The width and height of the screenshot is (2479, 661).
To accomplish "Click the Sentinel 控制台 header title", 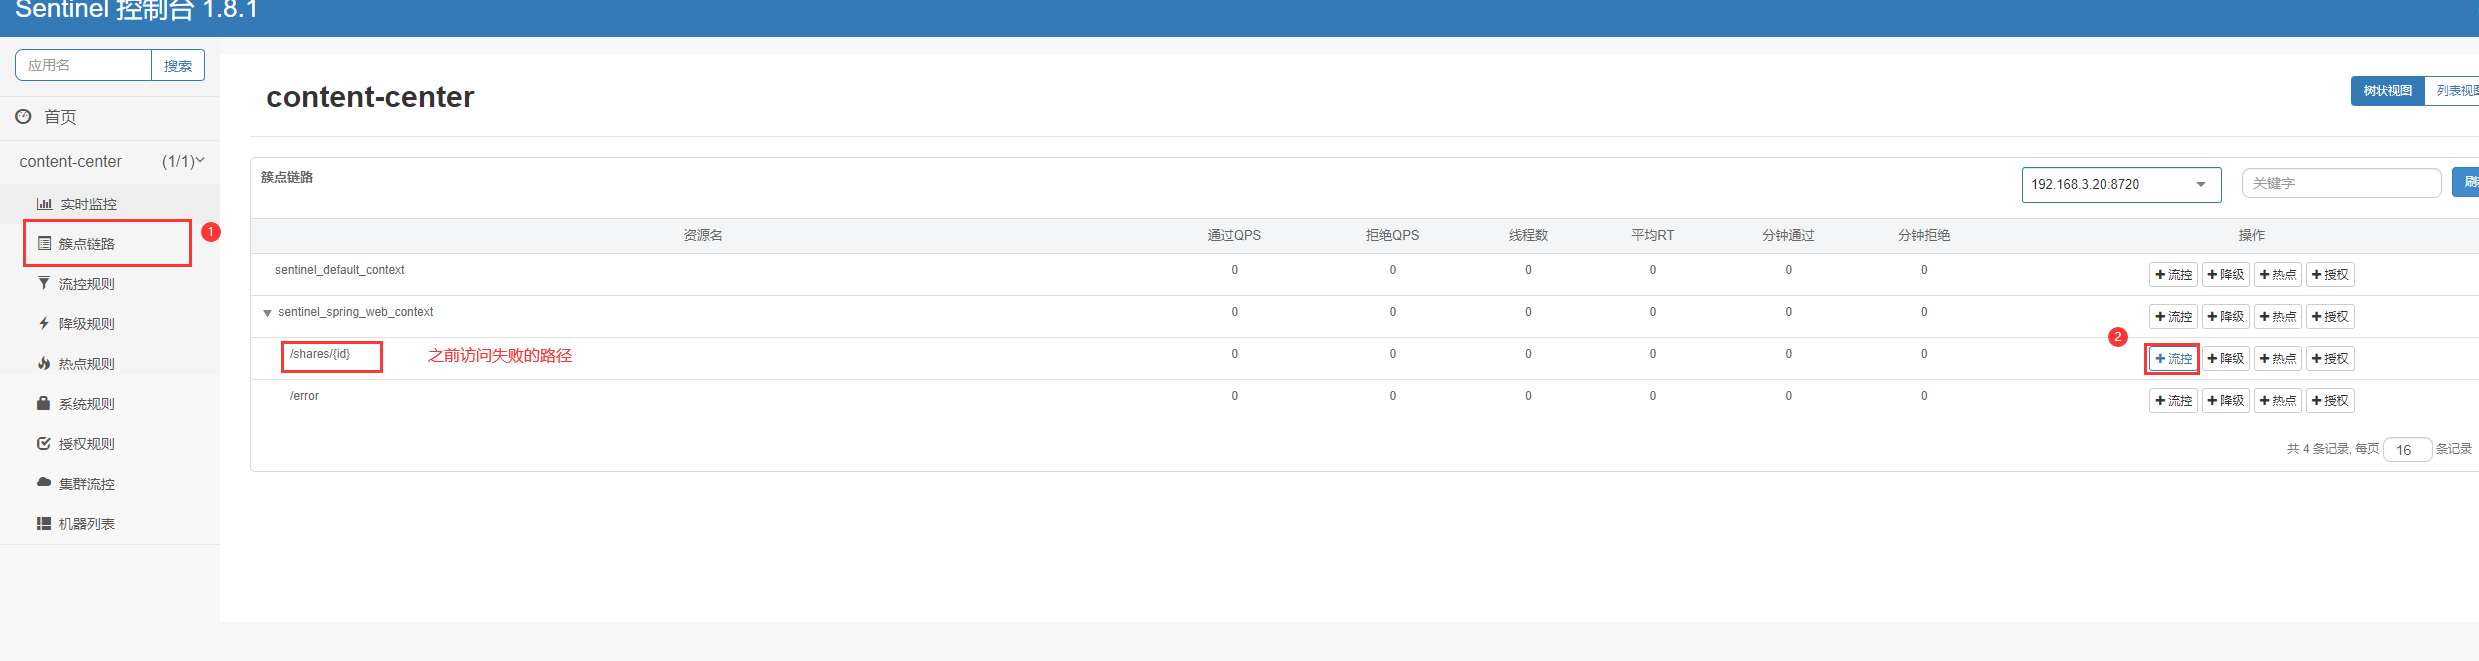I will pos(136,10).
